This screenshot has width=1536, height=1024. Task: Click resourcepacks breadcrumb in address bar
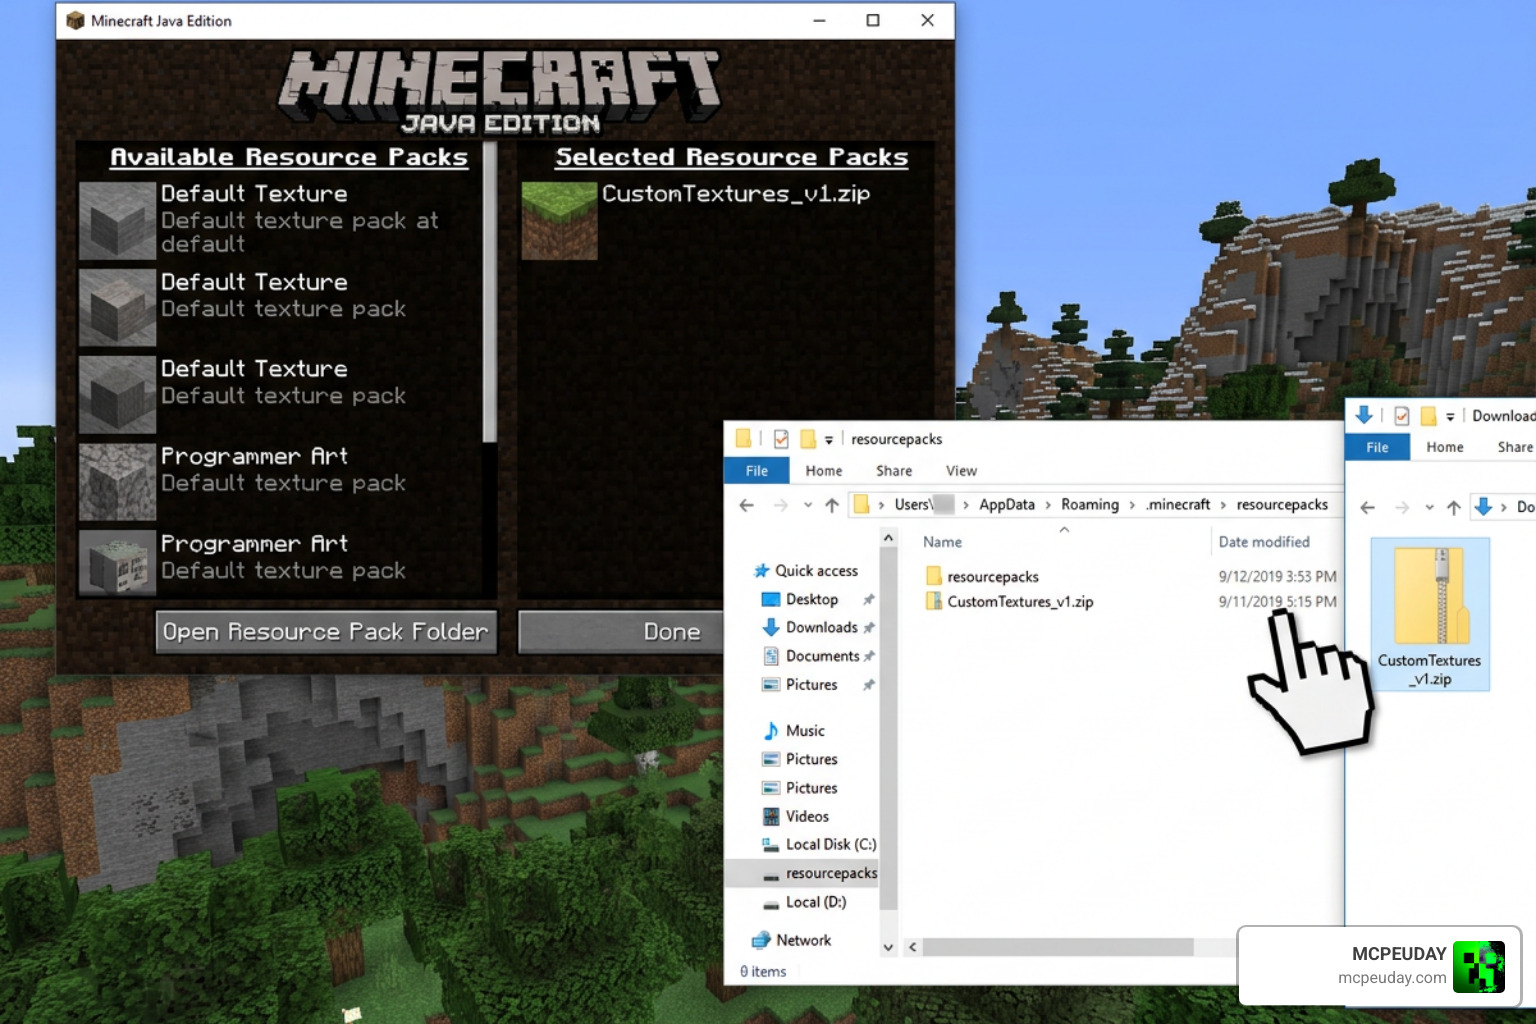(1282, 504)
